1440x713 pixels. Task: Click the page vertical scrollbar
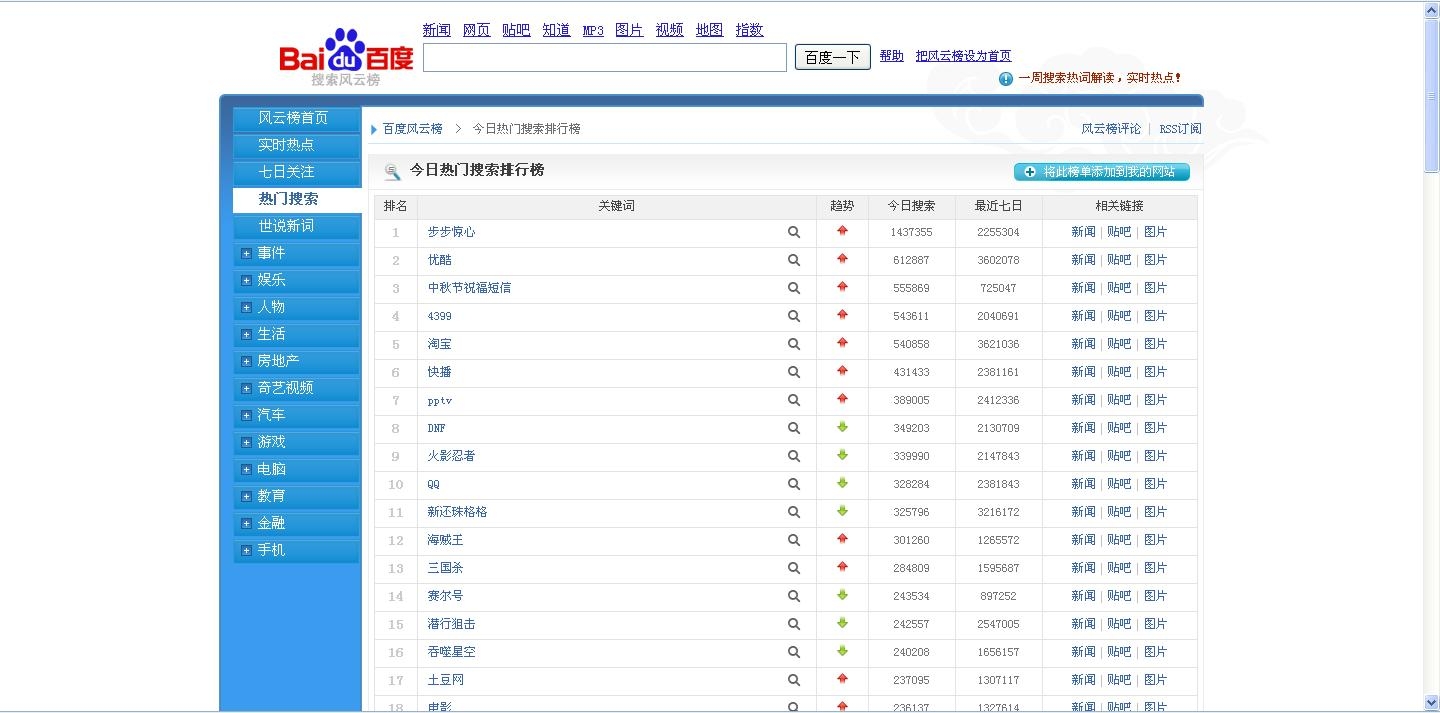click(1431, 356)
